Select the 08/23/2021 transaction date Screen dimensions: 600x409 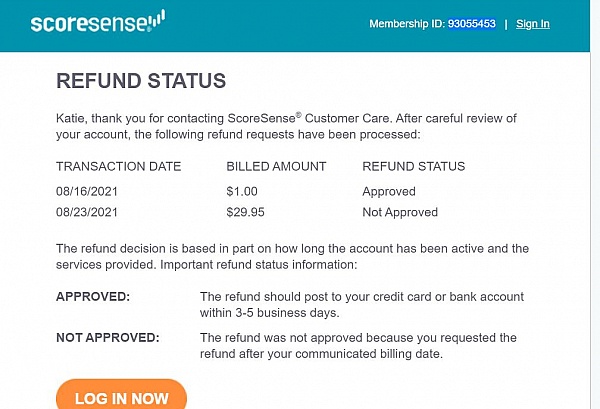coord(86,212)
